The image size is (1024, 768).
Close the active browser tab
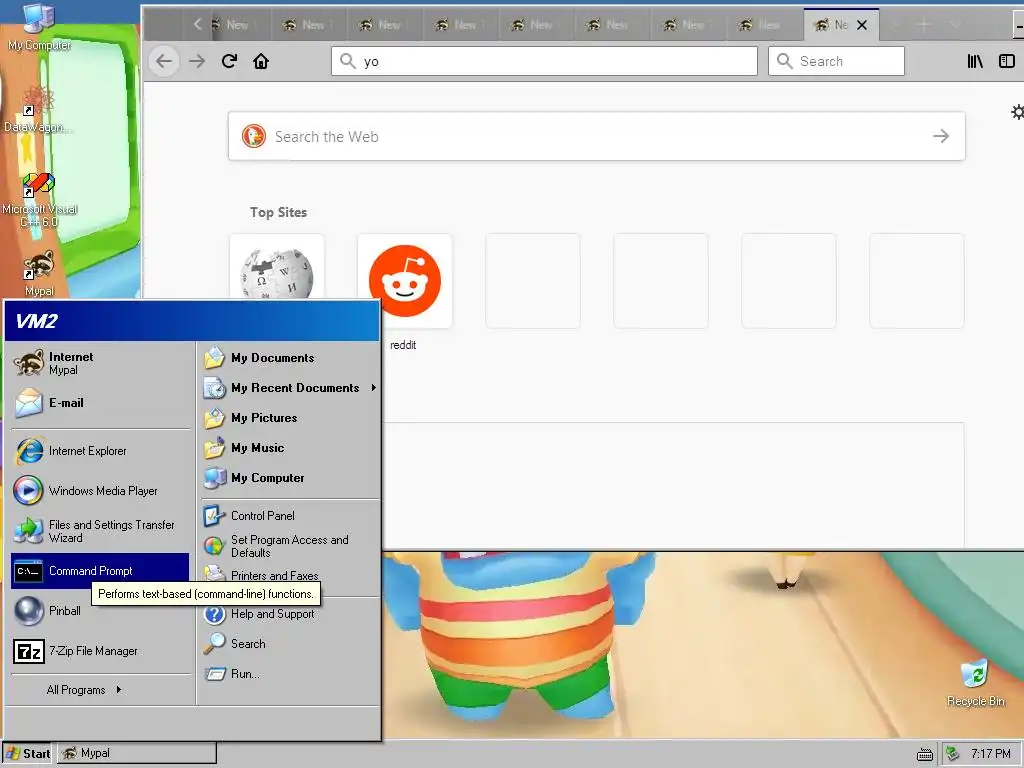coord(862,25)
